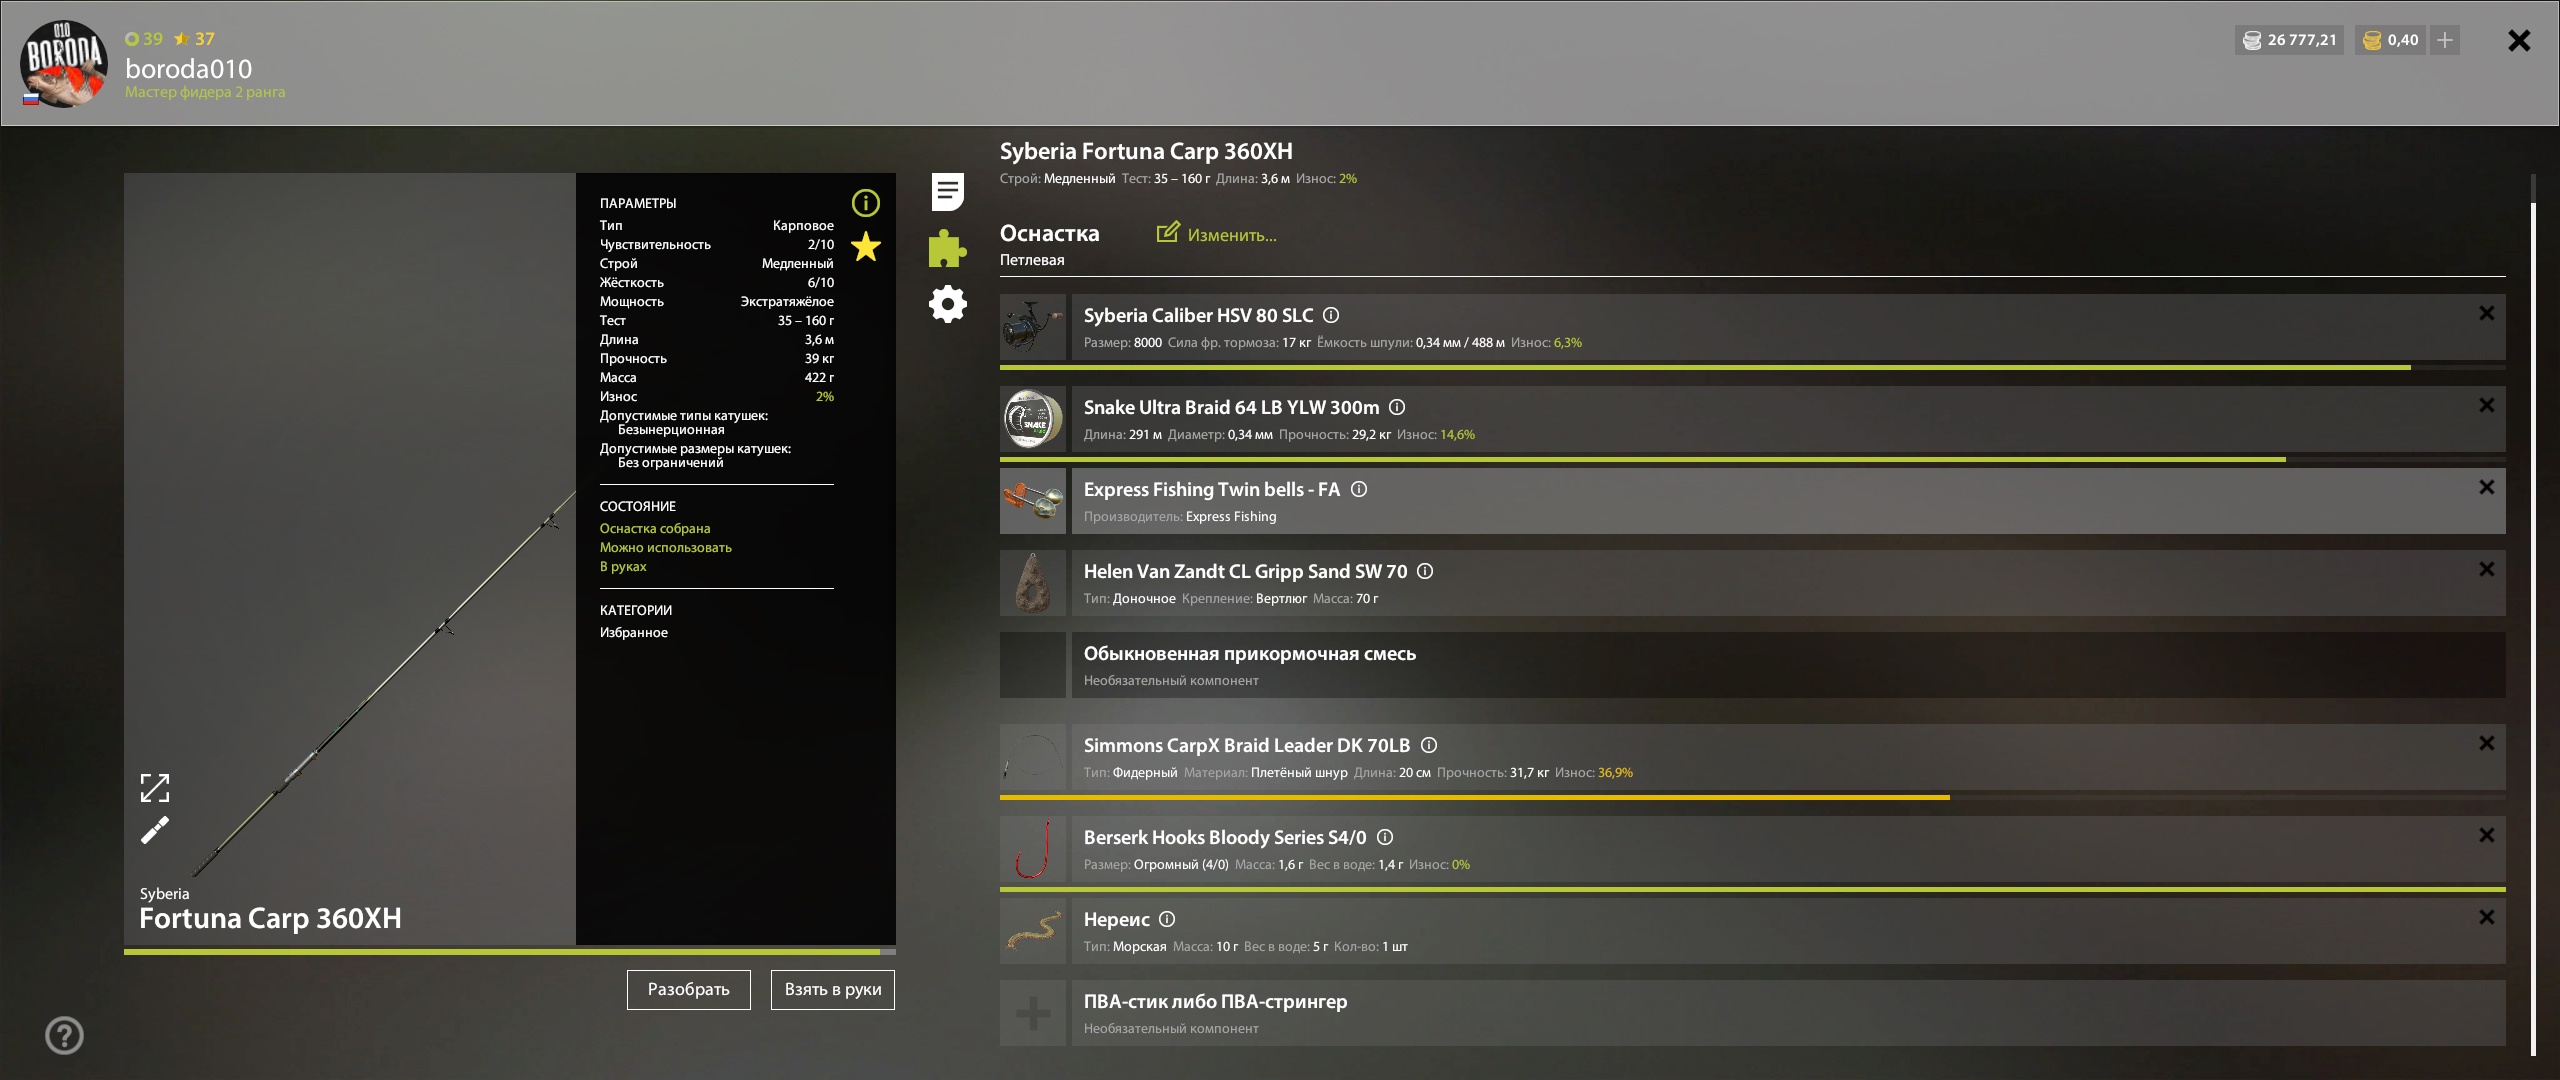The width and height of the screenshot is (2560, 1080).
Task: Click the level 39 indicator
Action: click(x=144, y=39)
